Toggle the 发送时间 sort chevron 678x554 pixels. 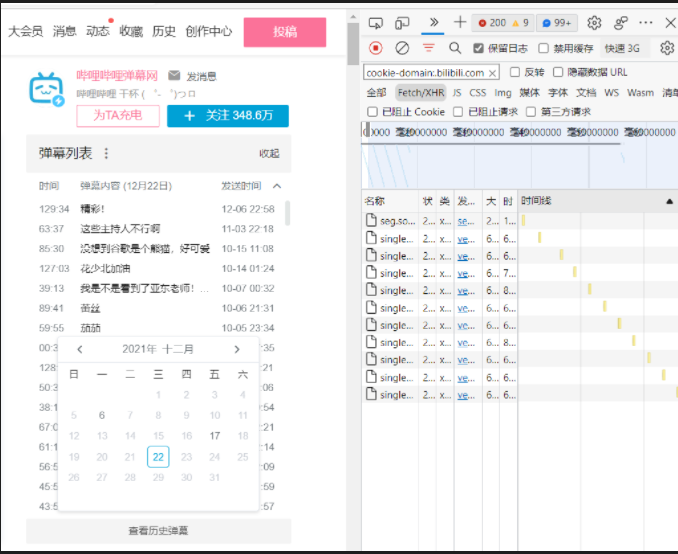[277, 186]
